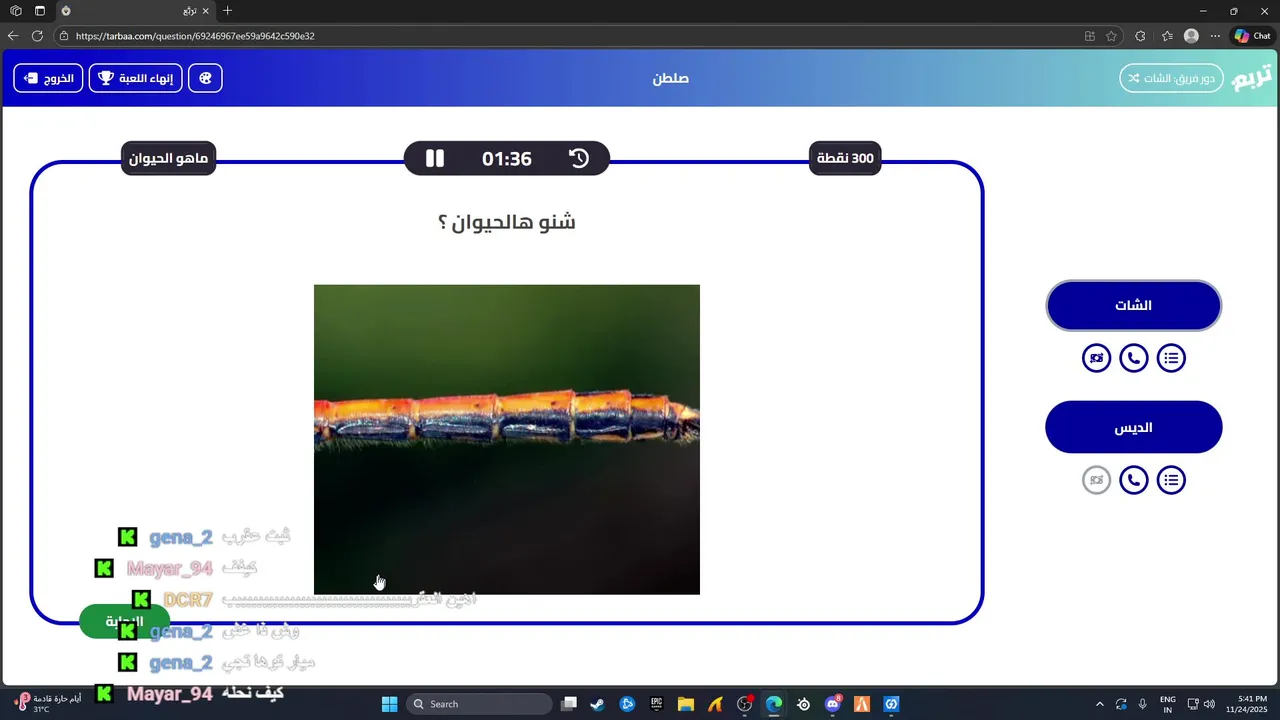The width and height of the screenshot is (1280, 720).
Task: Open Epic Games launcher from taskbar
Action: tap(657, 704)
